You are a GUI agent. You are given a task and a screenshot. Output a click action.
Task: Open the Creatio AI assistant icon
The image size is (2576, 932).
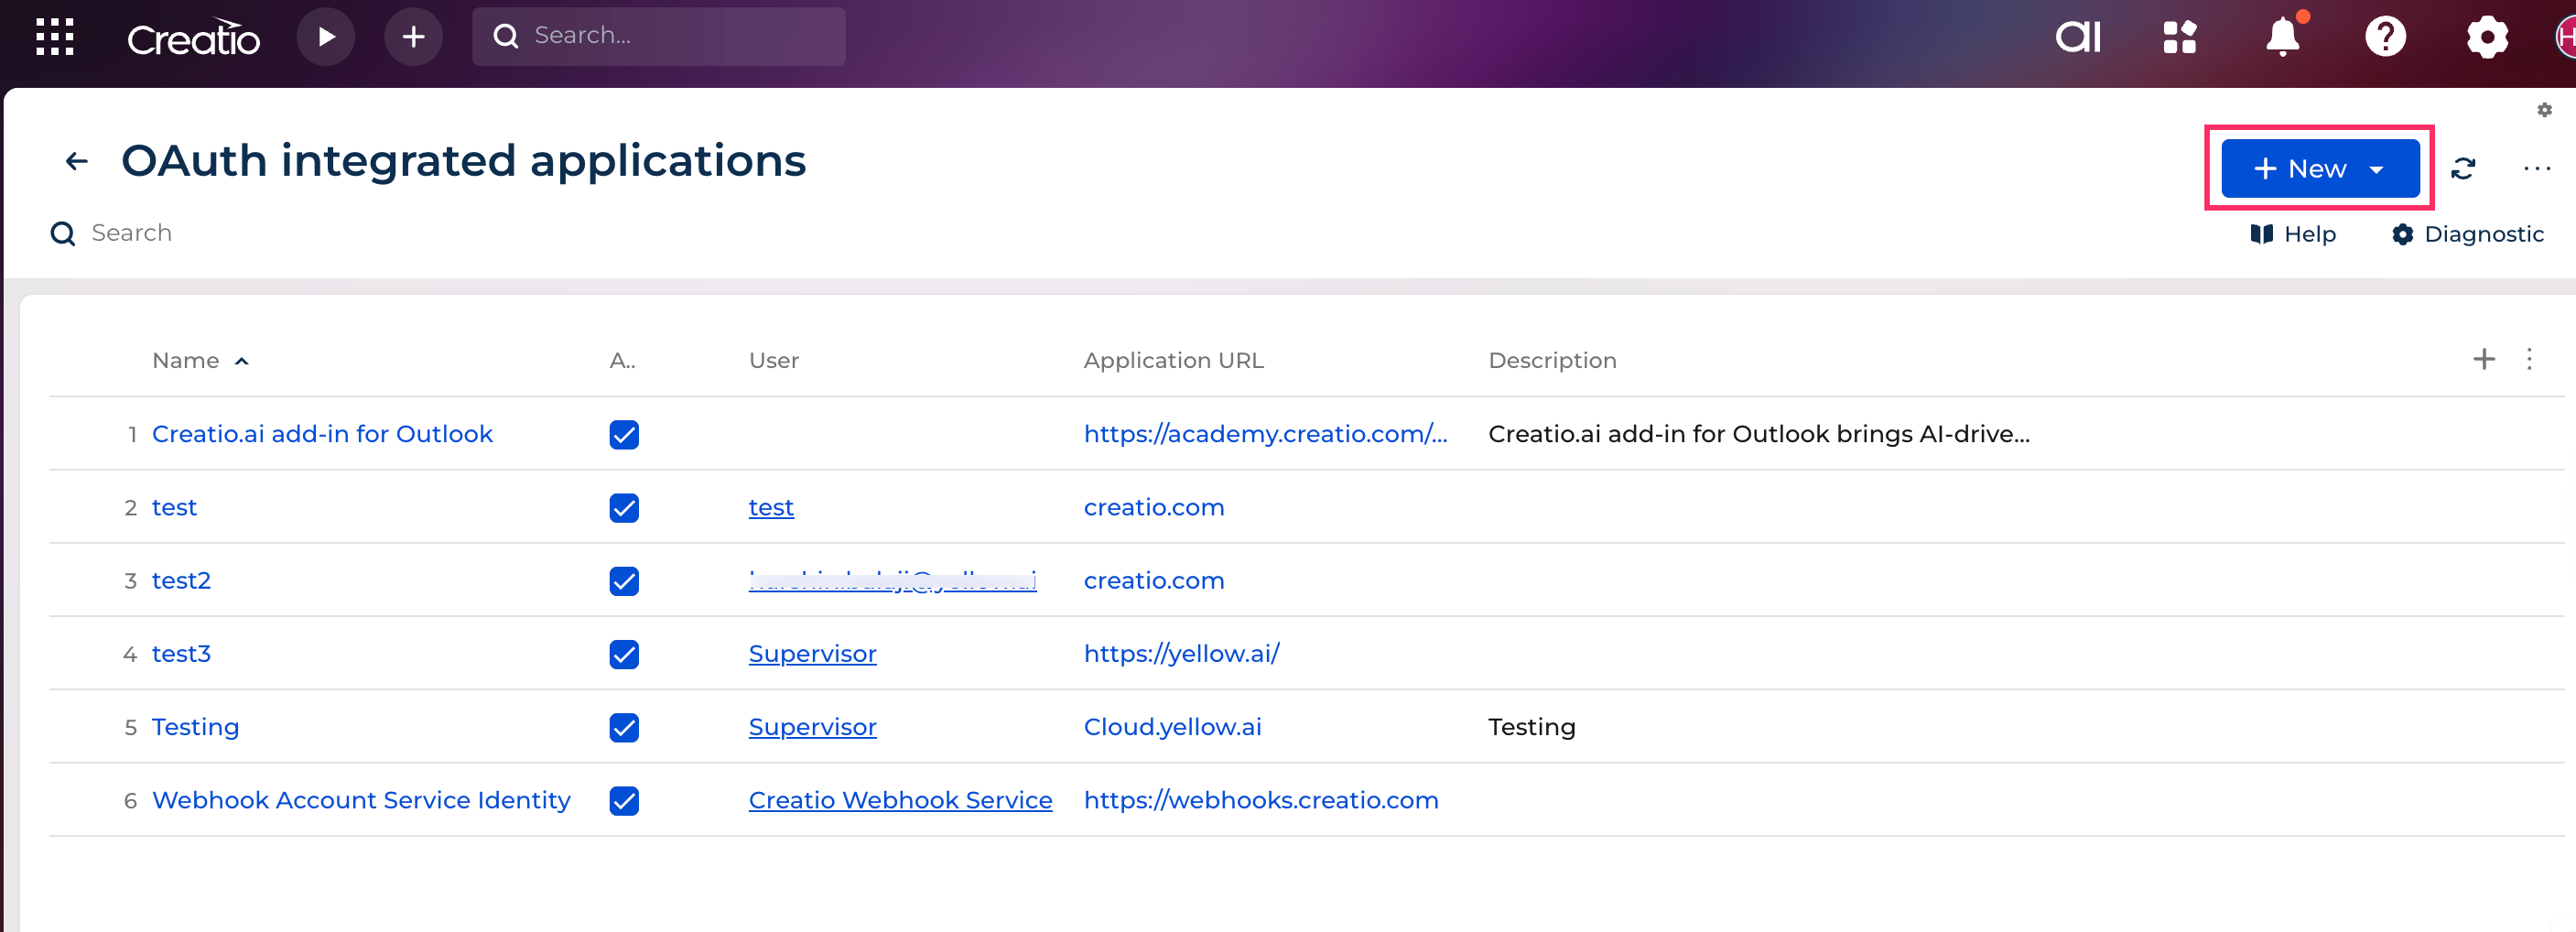coord(2077,37)
